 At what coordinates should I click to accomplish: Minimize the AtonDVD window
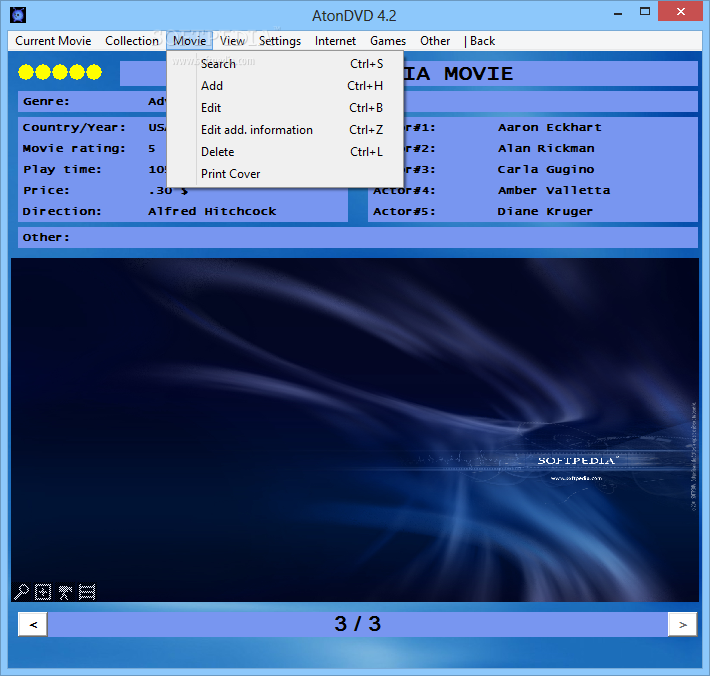[x=618, y=13]
